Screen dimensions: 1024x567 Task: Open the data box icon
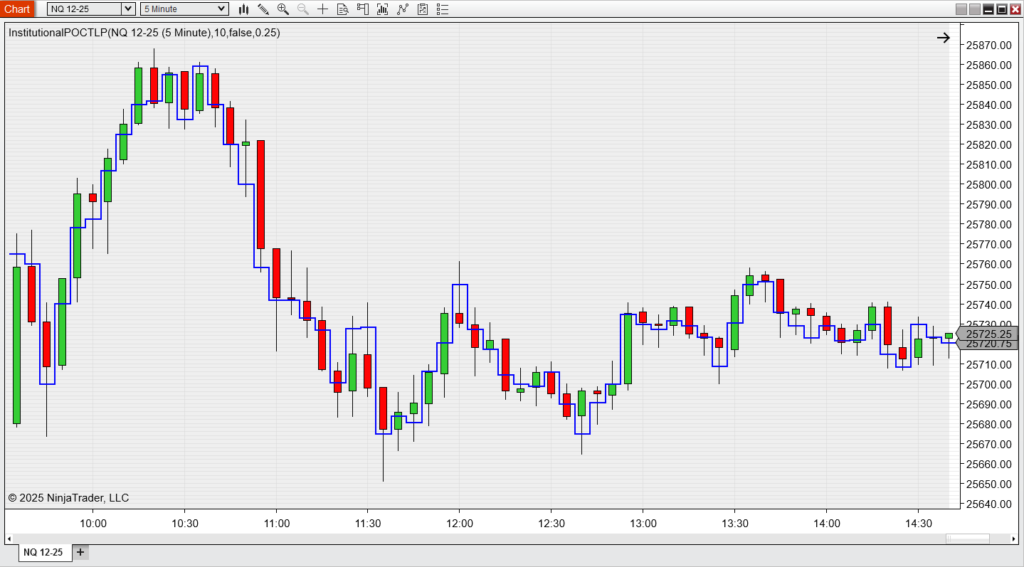tap(342, 9)
